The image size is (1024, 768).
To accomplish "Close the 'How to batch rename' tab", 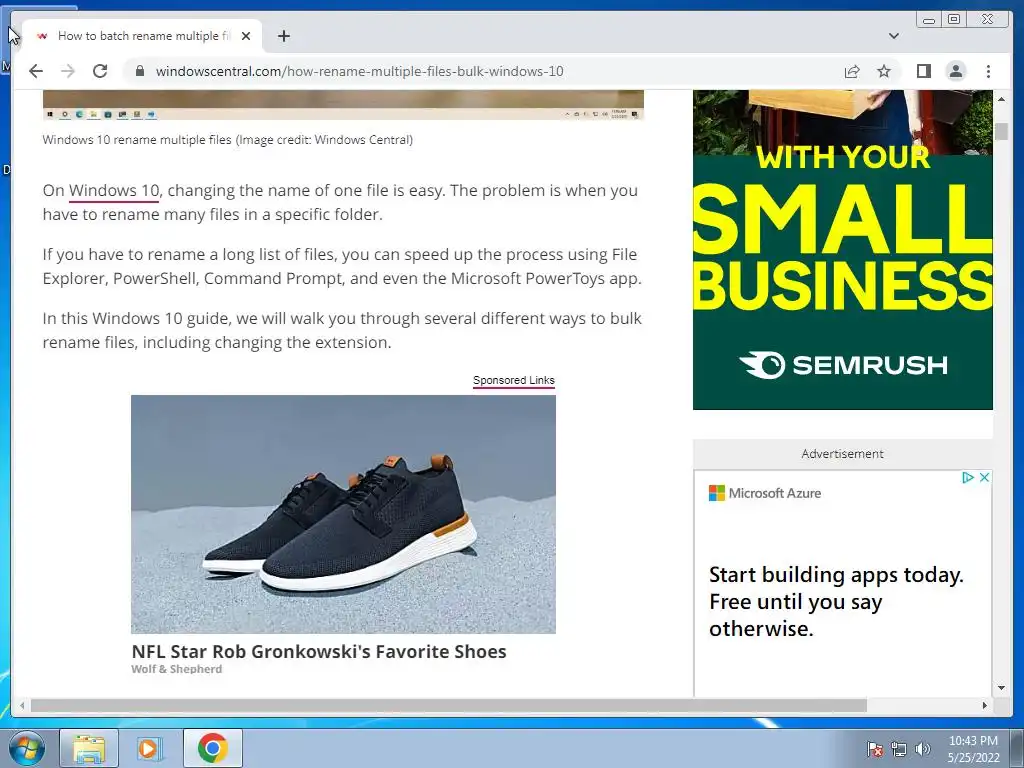I will click(x=246, y=36).
